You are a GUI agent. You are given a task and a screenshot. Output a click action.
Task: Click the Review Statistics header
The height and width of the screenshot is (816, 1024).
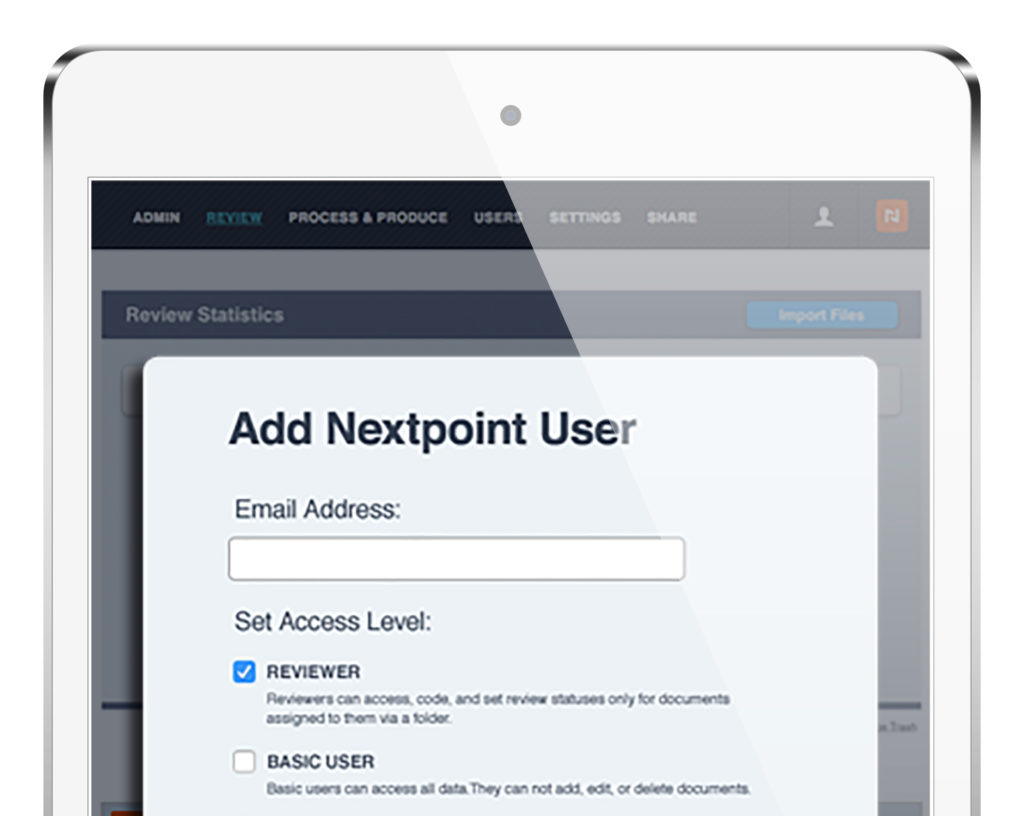(204, 314)
